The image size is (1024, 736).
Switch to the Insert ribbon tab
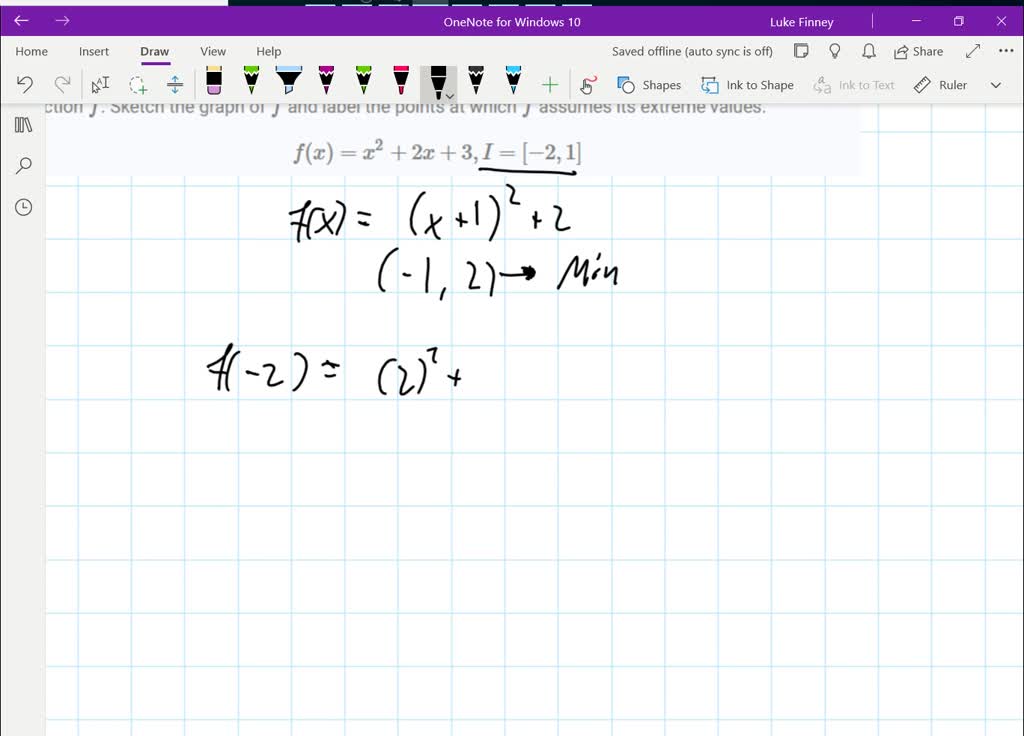(x=93, y=51)
